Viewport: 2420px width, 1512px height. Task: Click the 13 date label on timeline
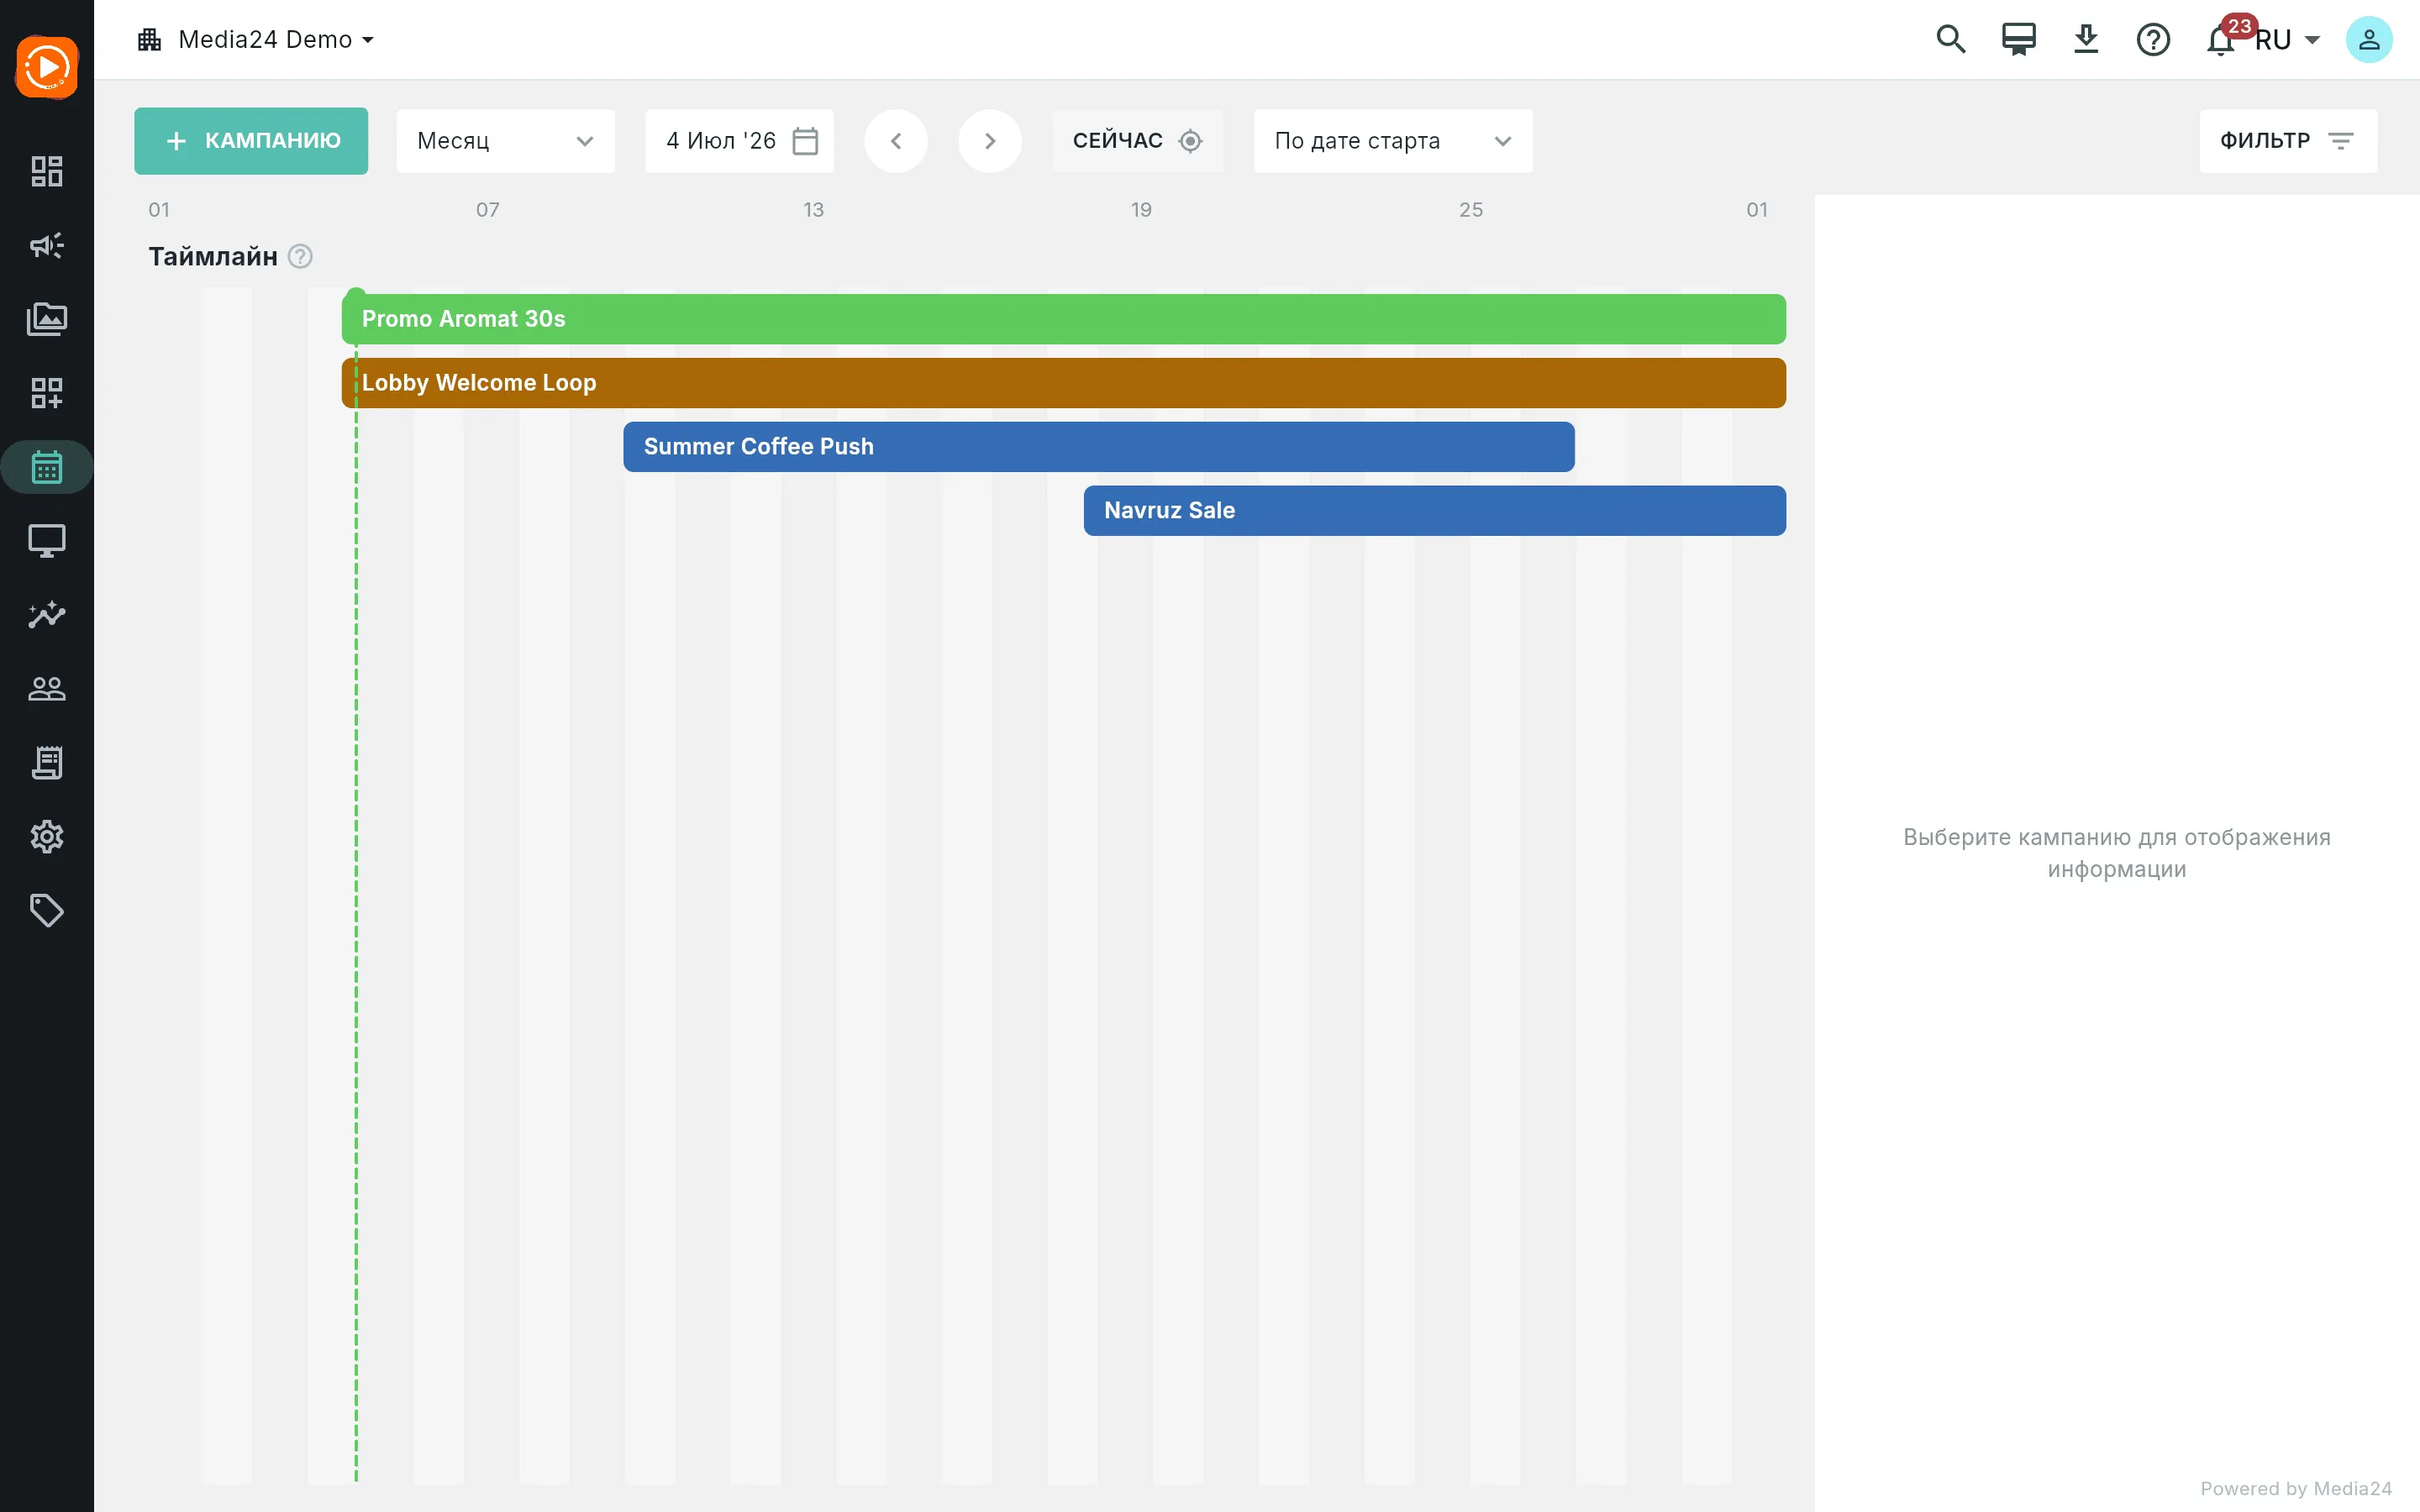pos(814,210)
